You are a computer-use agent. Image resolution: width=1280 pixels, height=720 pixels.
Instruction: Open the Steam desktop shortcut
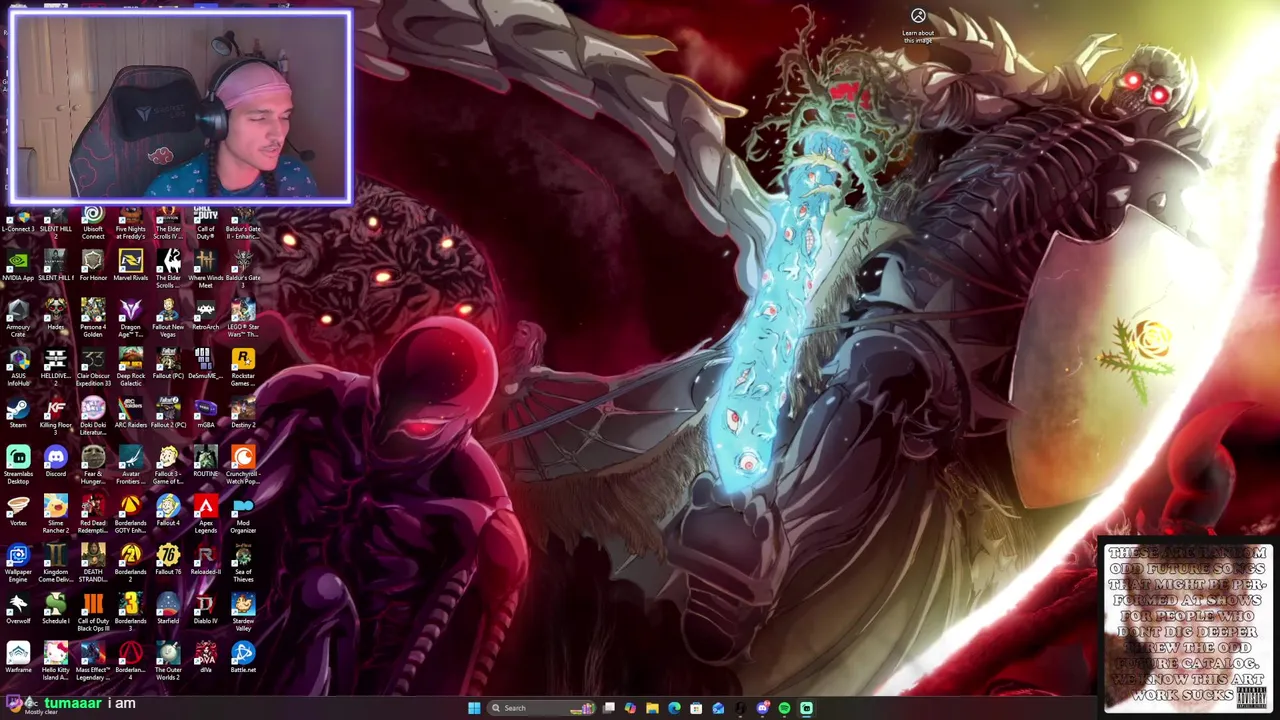18,414
